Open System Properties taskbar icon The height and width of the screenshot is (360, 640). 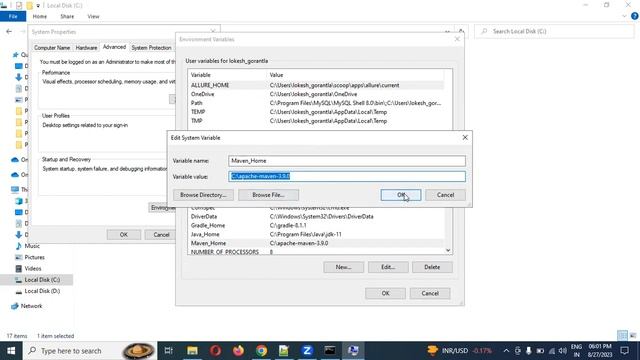(x=353, y=351)
